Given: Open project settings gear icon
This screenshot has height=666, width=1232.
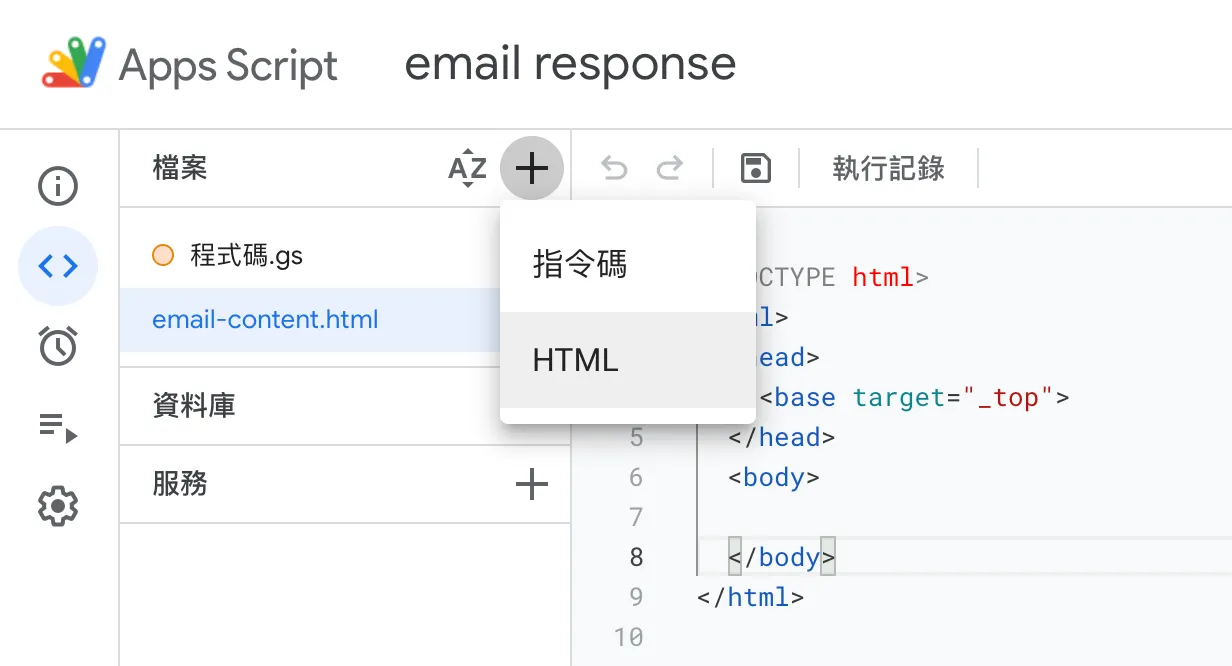Looking at the screenshot, I should (57, 506).
